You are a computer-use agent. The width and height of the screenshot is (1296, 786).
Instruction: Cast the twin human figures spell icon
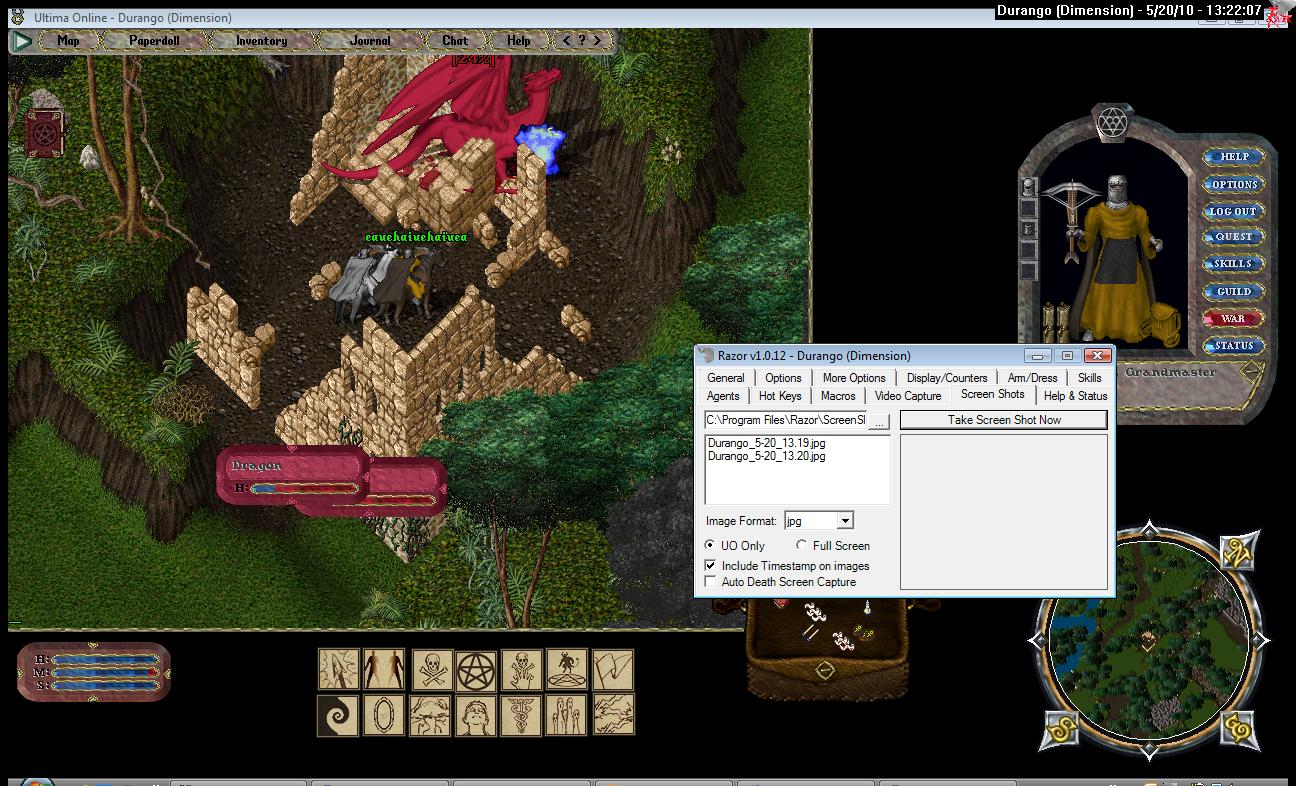[384, 669]
